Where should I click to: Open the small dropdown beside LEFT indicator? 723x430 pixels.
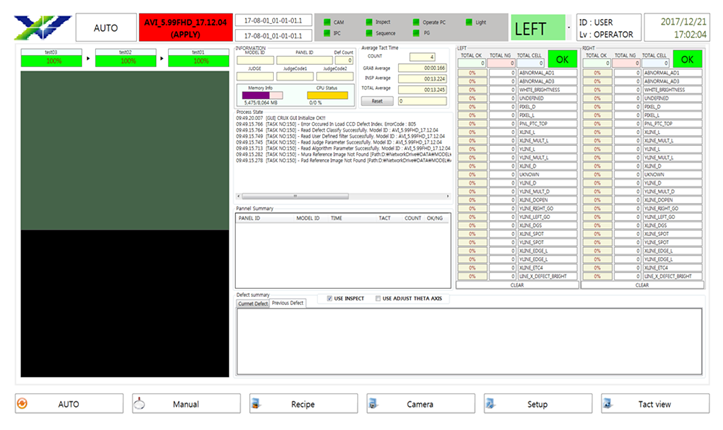click(569, 28)
